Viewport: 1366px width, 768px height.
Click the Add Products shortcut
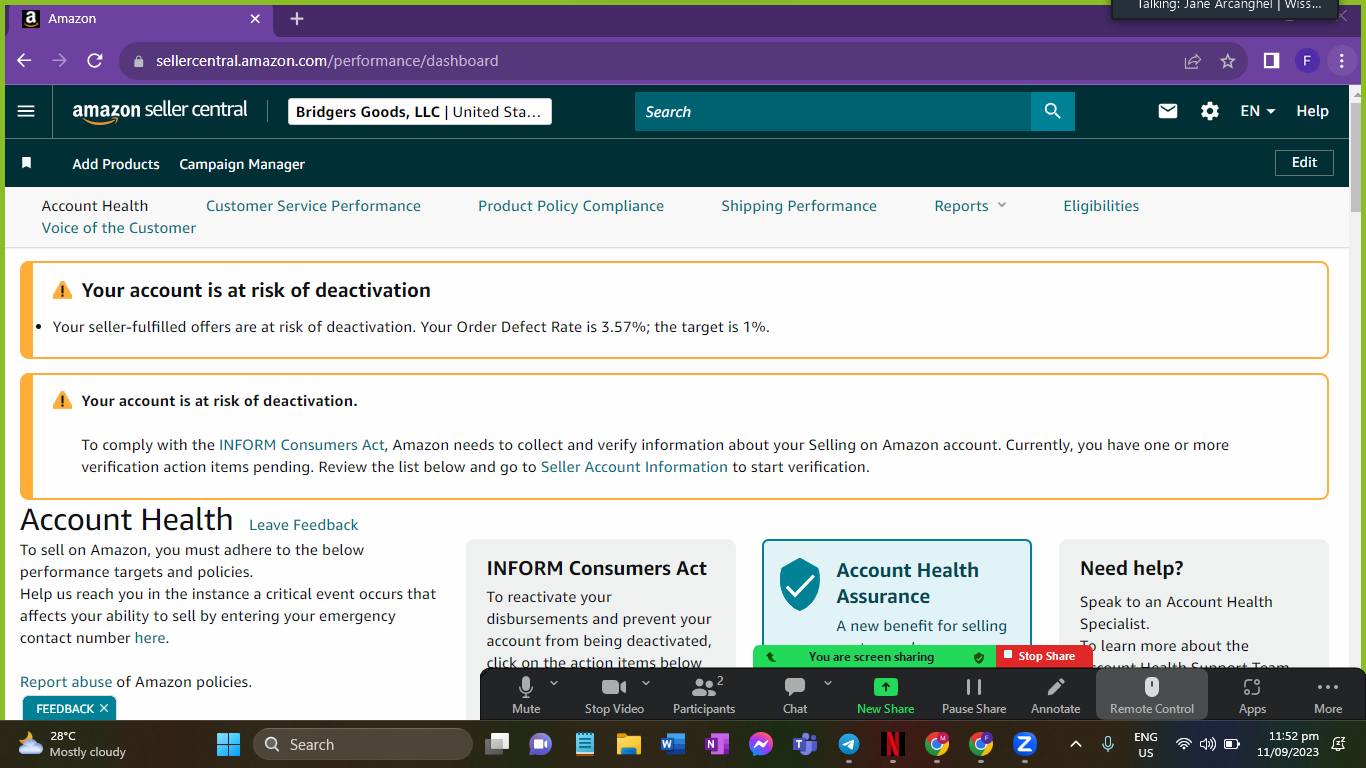(116, 164)
